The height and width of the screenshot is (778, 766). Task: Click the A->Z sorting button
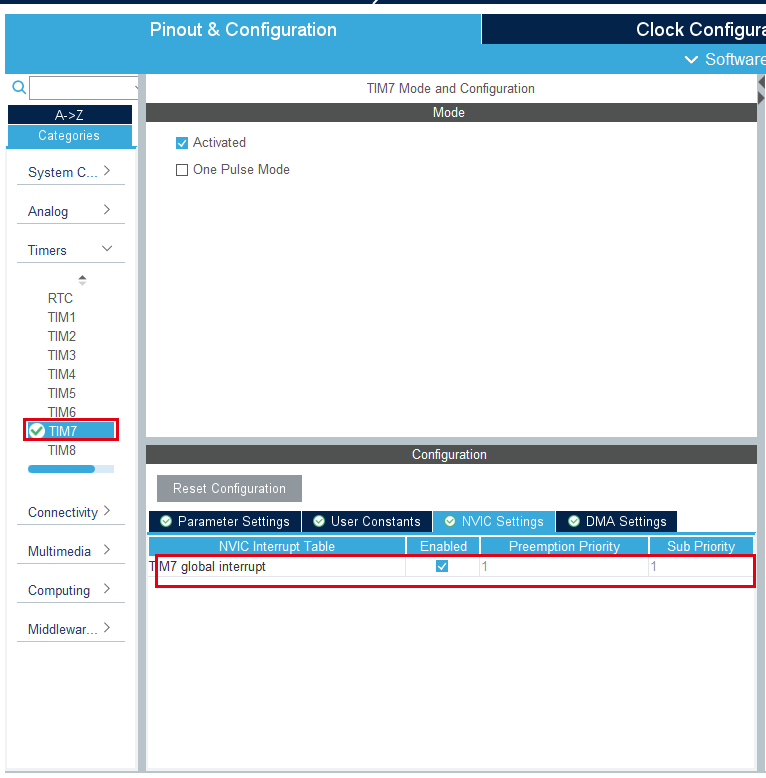point(69,115)
